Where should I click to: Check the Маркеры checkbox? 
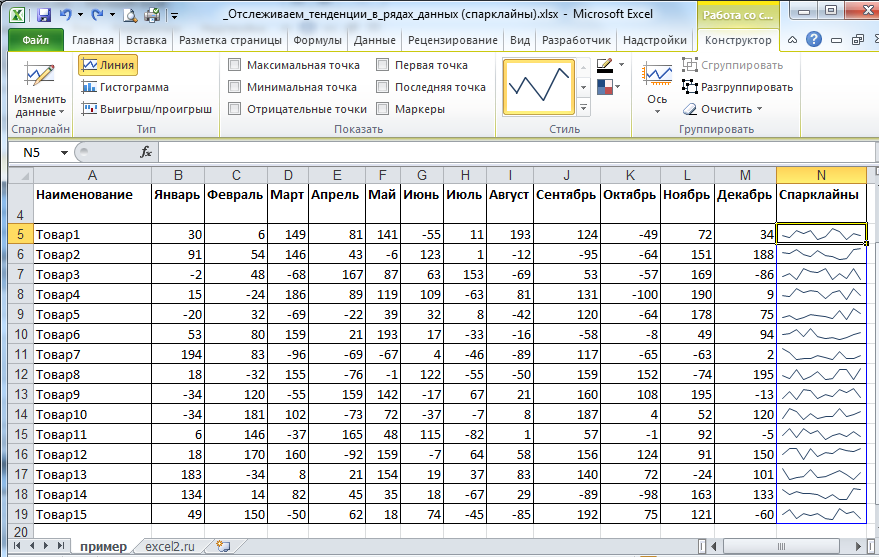pyautogui.click(x=383, y=109)
